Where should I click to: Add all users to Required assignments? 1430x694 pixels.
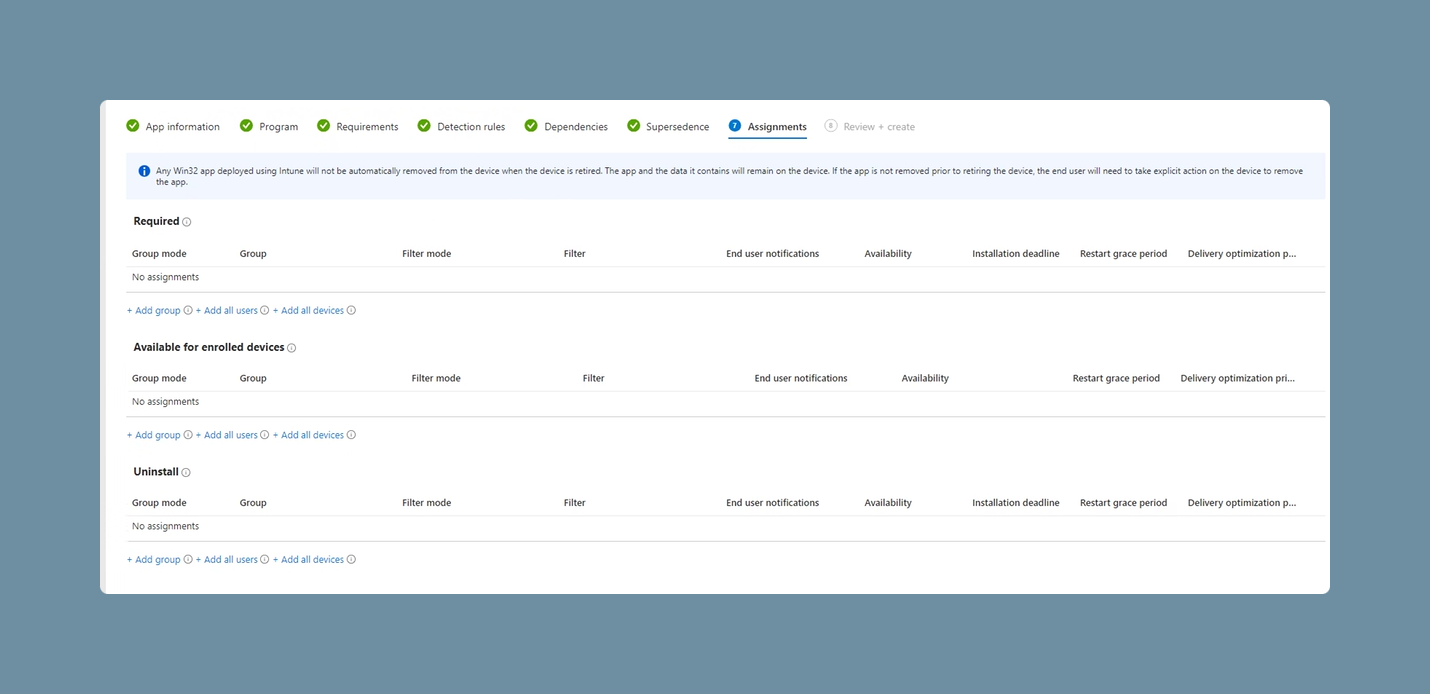tap(227, 311)
